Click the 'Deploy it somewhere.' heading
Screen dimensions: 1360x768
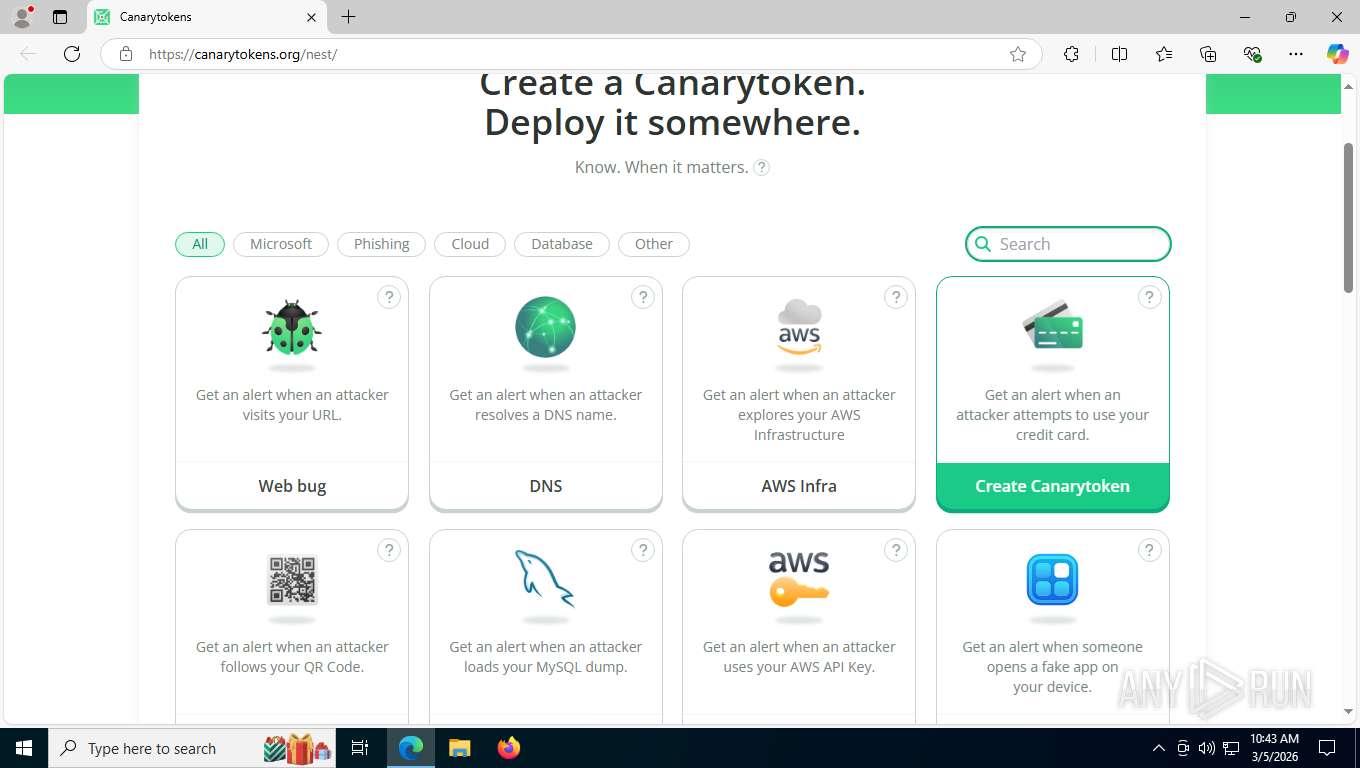(673, 123)
